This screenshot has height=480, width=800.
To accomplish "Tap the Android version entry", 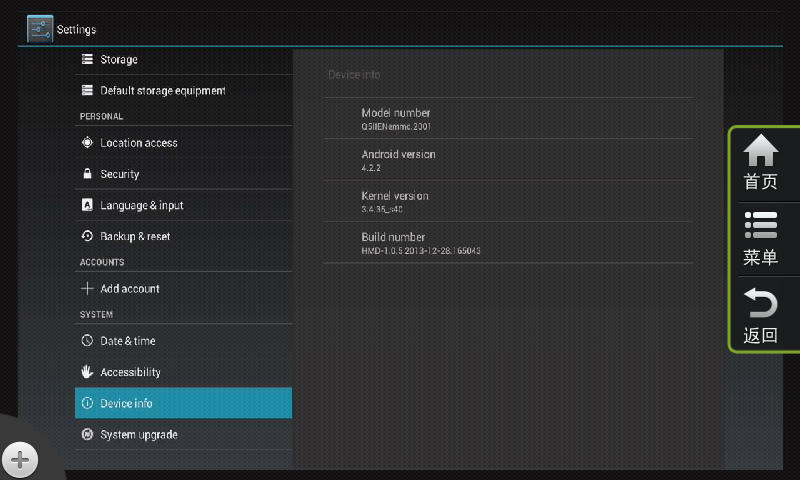I will [507, 160].
